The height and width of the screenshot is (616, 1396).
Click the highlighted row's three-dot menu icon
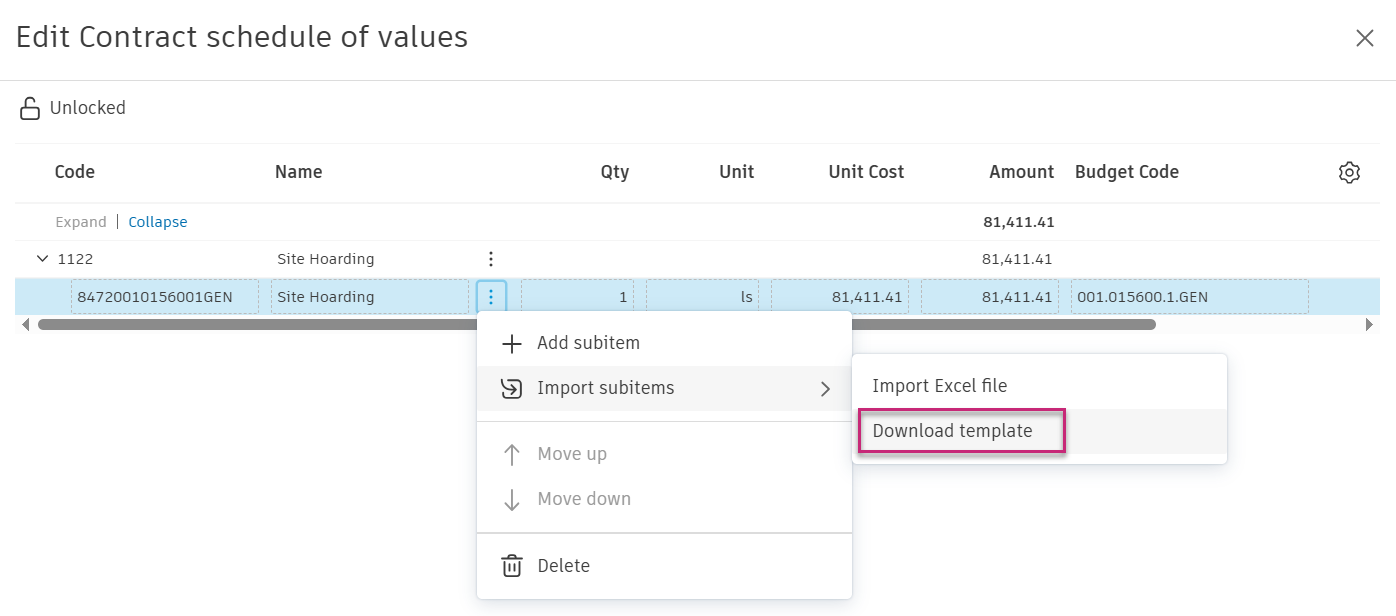[491, 297]
